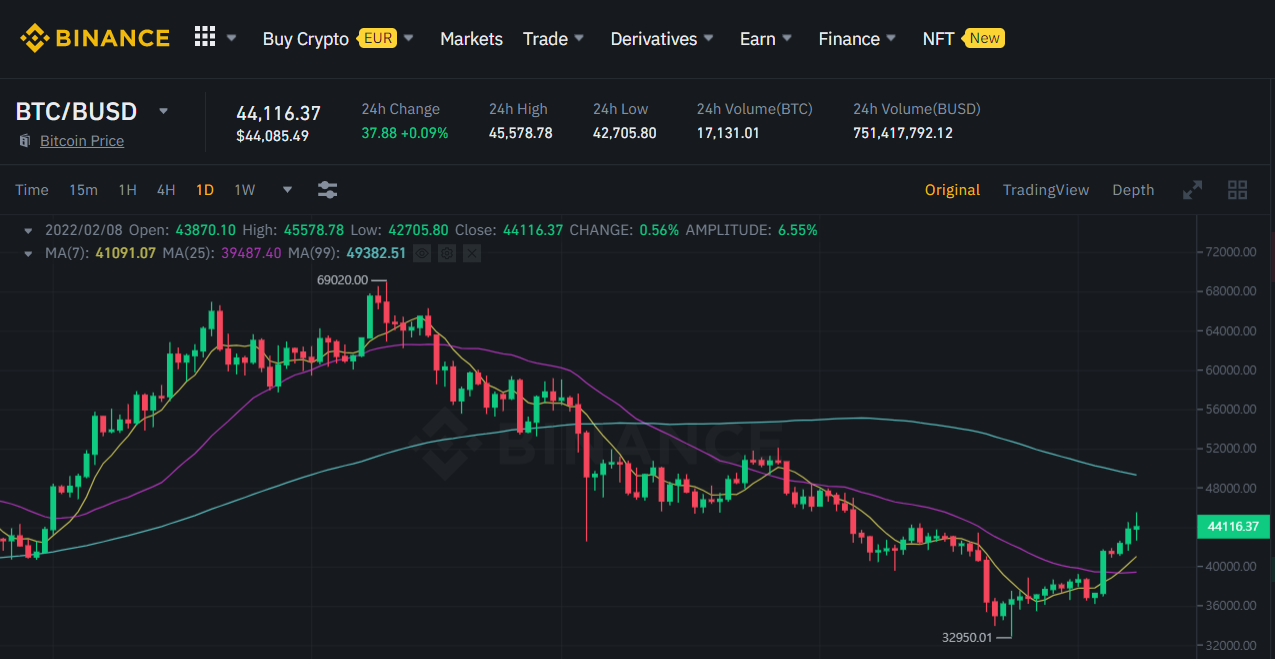Image resolution: width=1275 pixels, height=659 pixels.
Task: Collapse the OHLC candle info row
Action: point(28,230)
